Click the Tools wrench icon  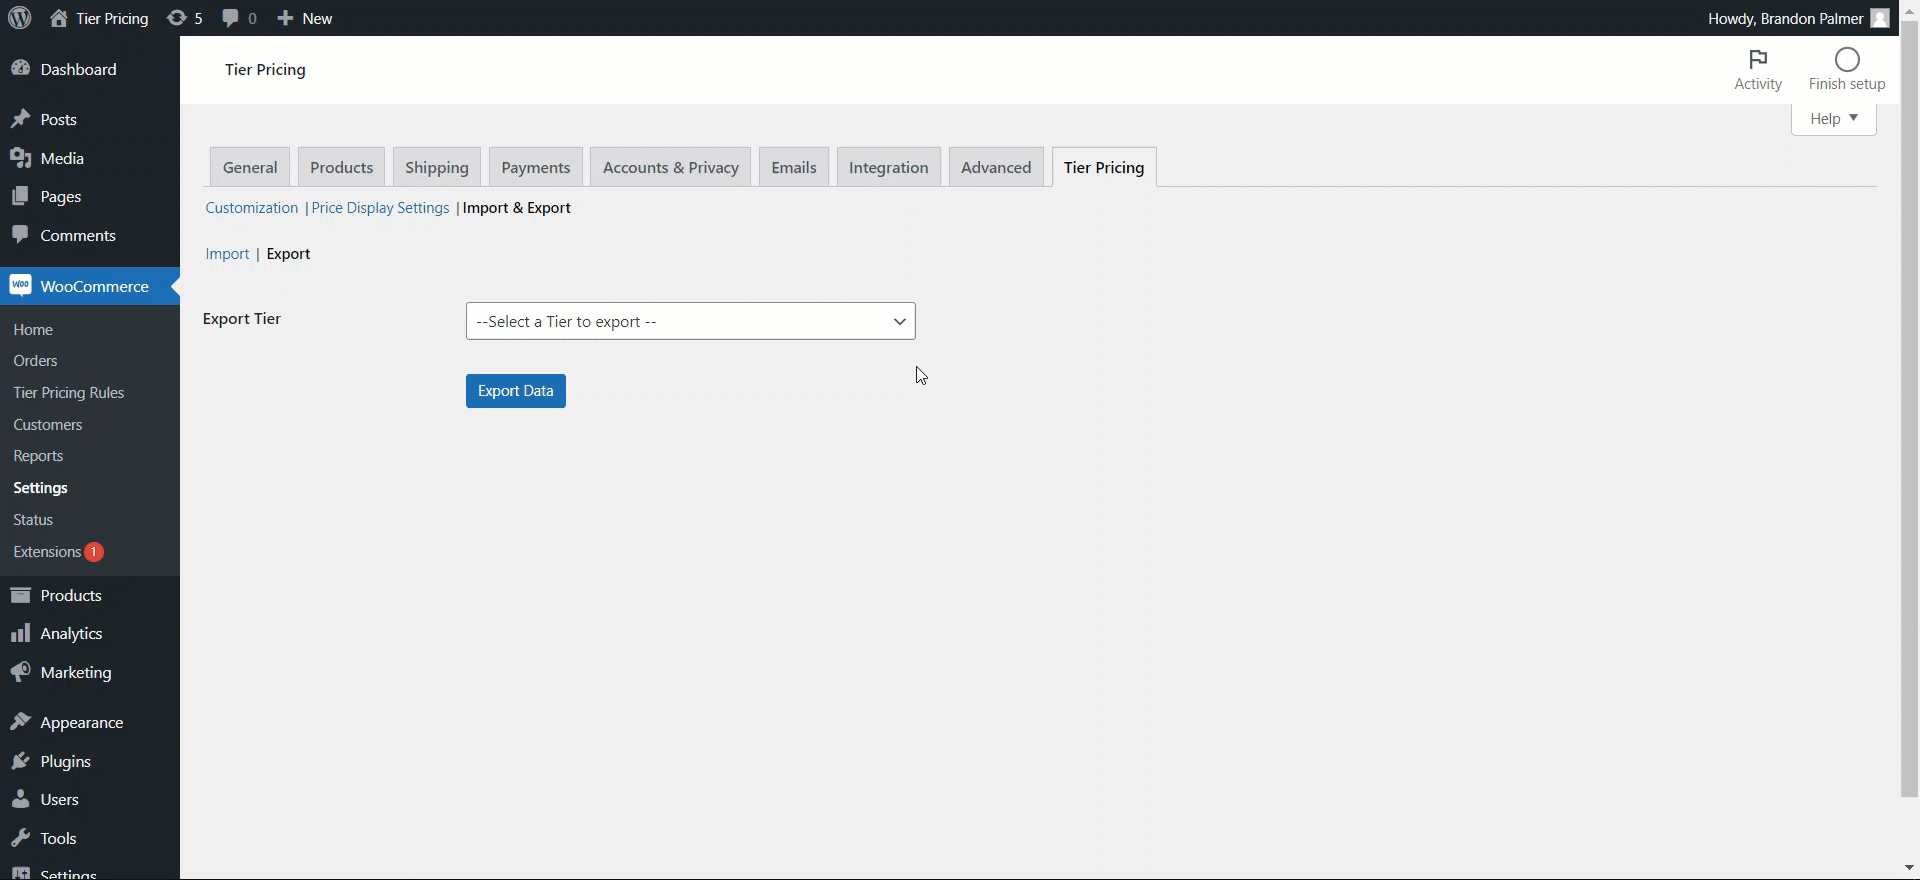[20, 838]
